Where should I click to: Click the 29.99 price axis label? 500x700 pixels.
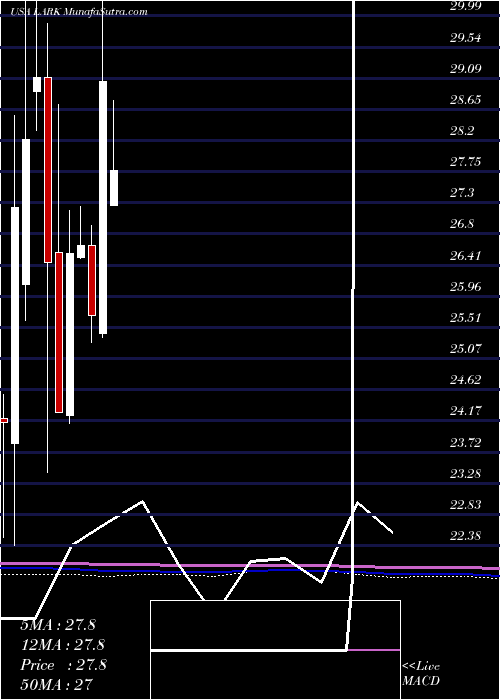[465, 6]
